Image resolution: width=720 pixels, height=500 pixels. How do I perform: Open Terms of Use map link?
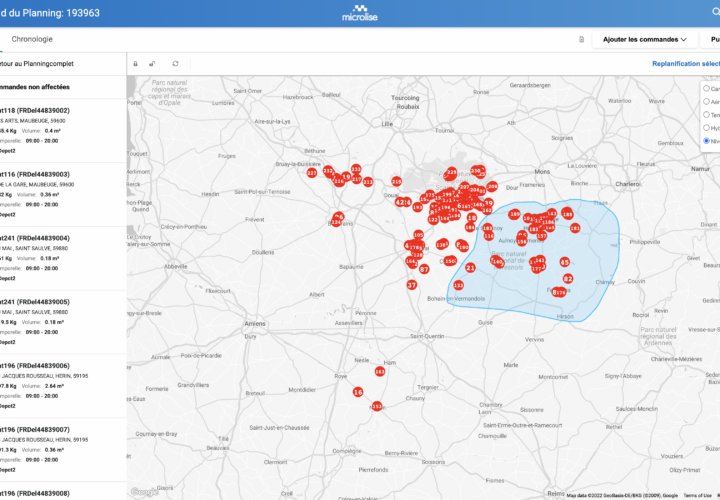[697, 495]
